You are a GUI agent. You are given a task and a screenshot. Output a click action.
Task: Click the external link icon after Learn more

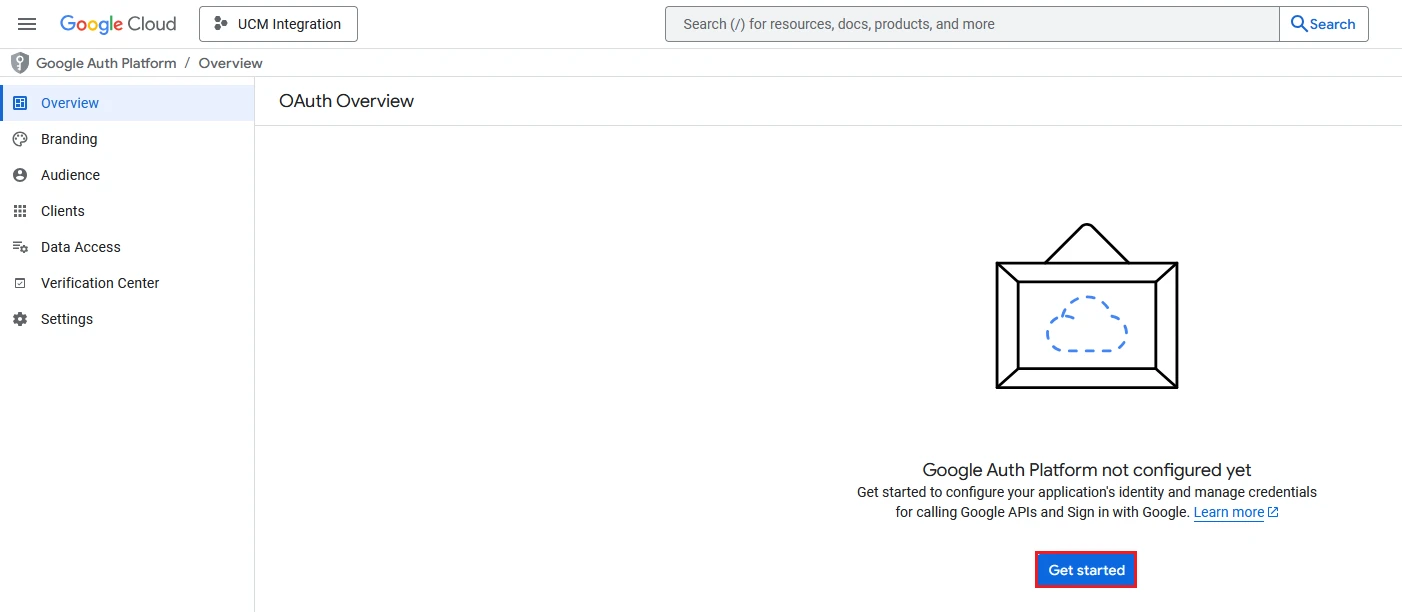1273,512
